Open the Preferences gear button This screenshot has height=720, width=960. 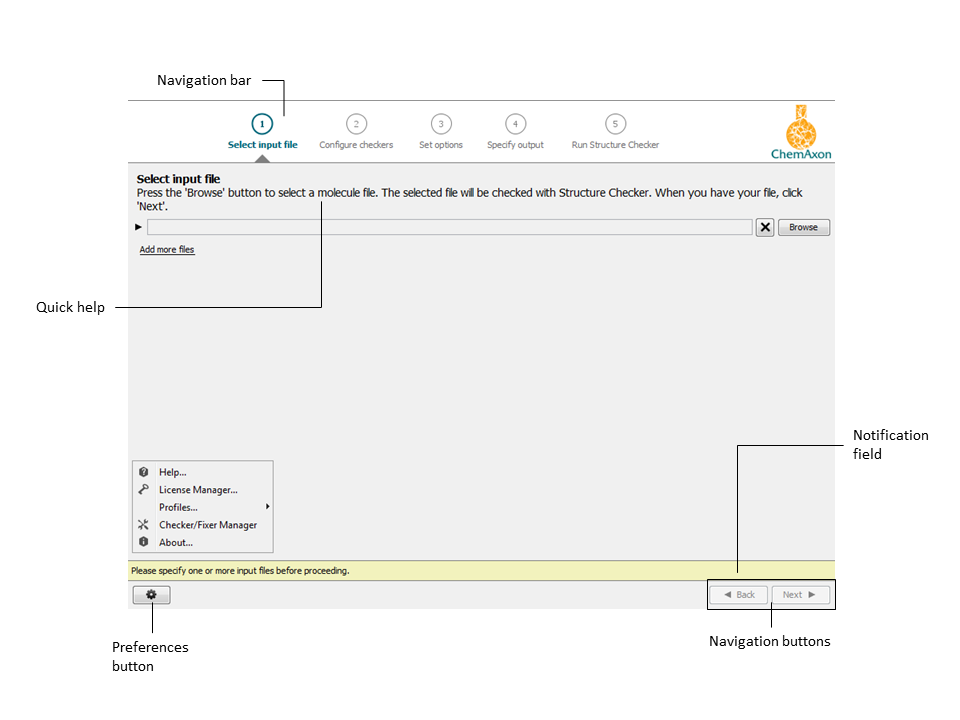click(x=151, y=594)
